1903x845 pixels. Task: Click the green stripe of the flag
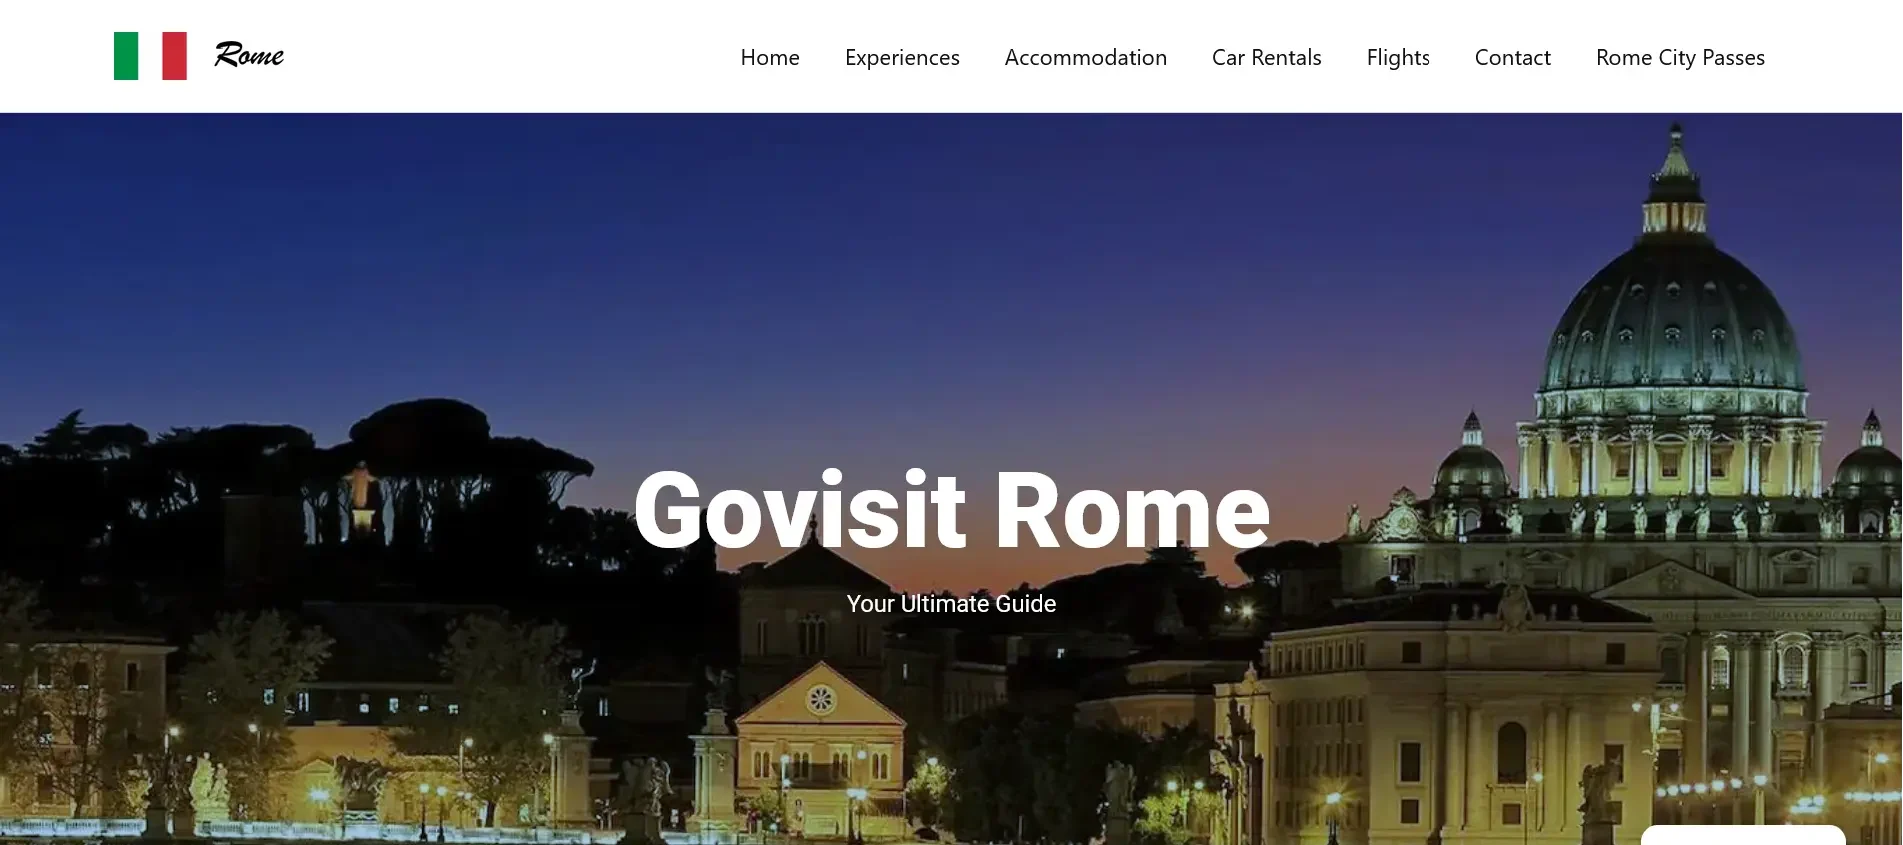pos(126,56)
